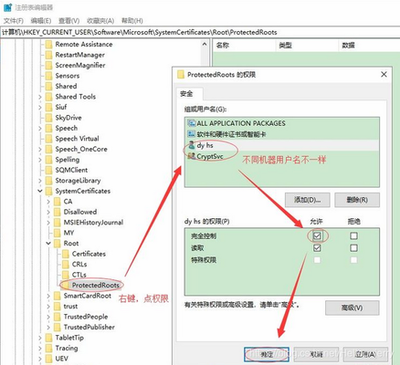Select the Speech Virtual tree item

pyautogui.click(x=77, y=139)
